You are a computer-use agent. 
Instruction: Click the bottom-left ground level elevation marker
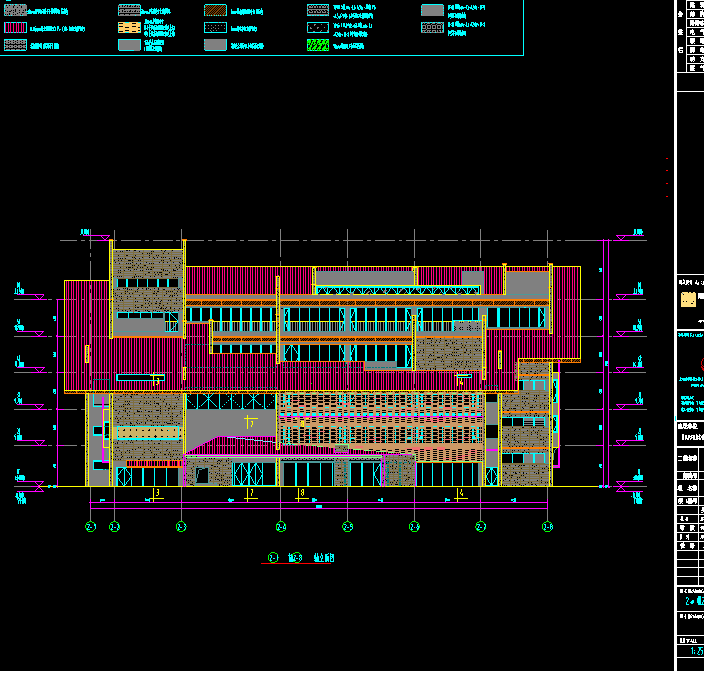[x=21, y=493]
